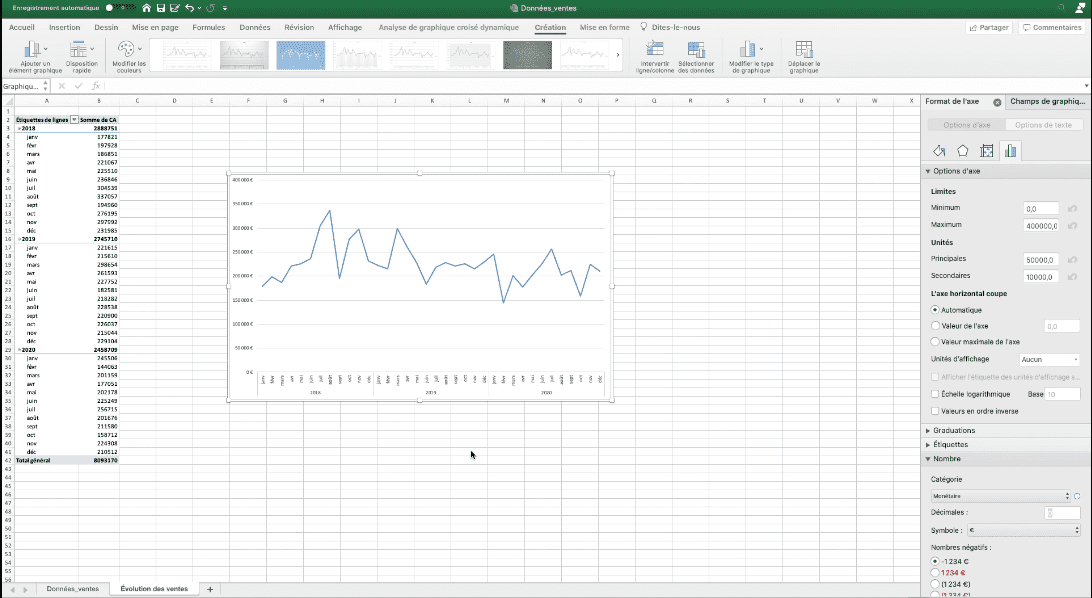Click the Commentaires button
The width and height of the screenshot is (1092, 598).
[x=1053, y=27]
